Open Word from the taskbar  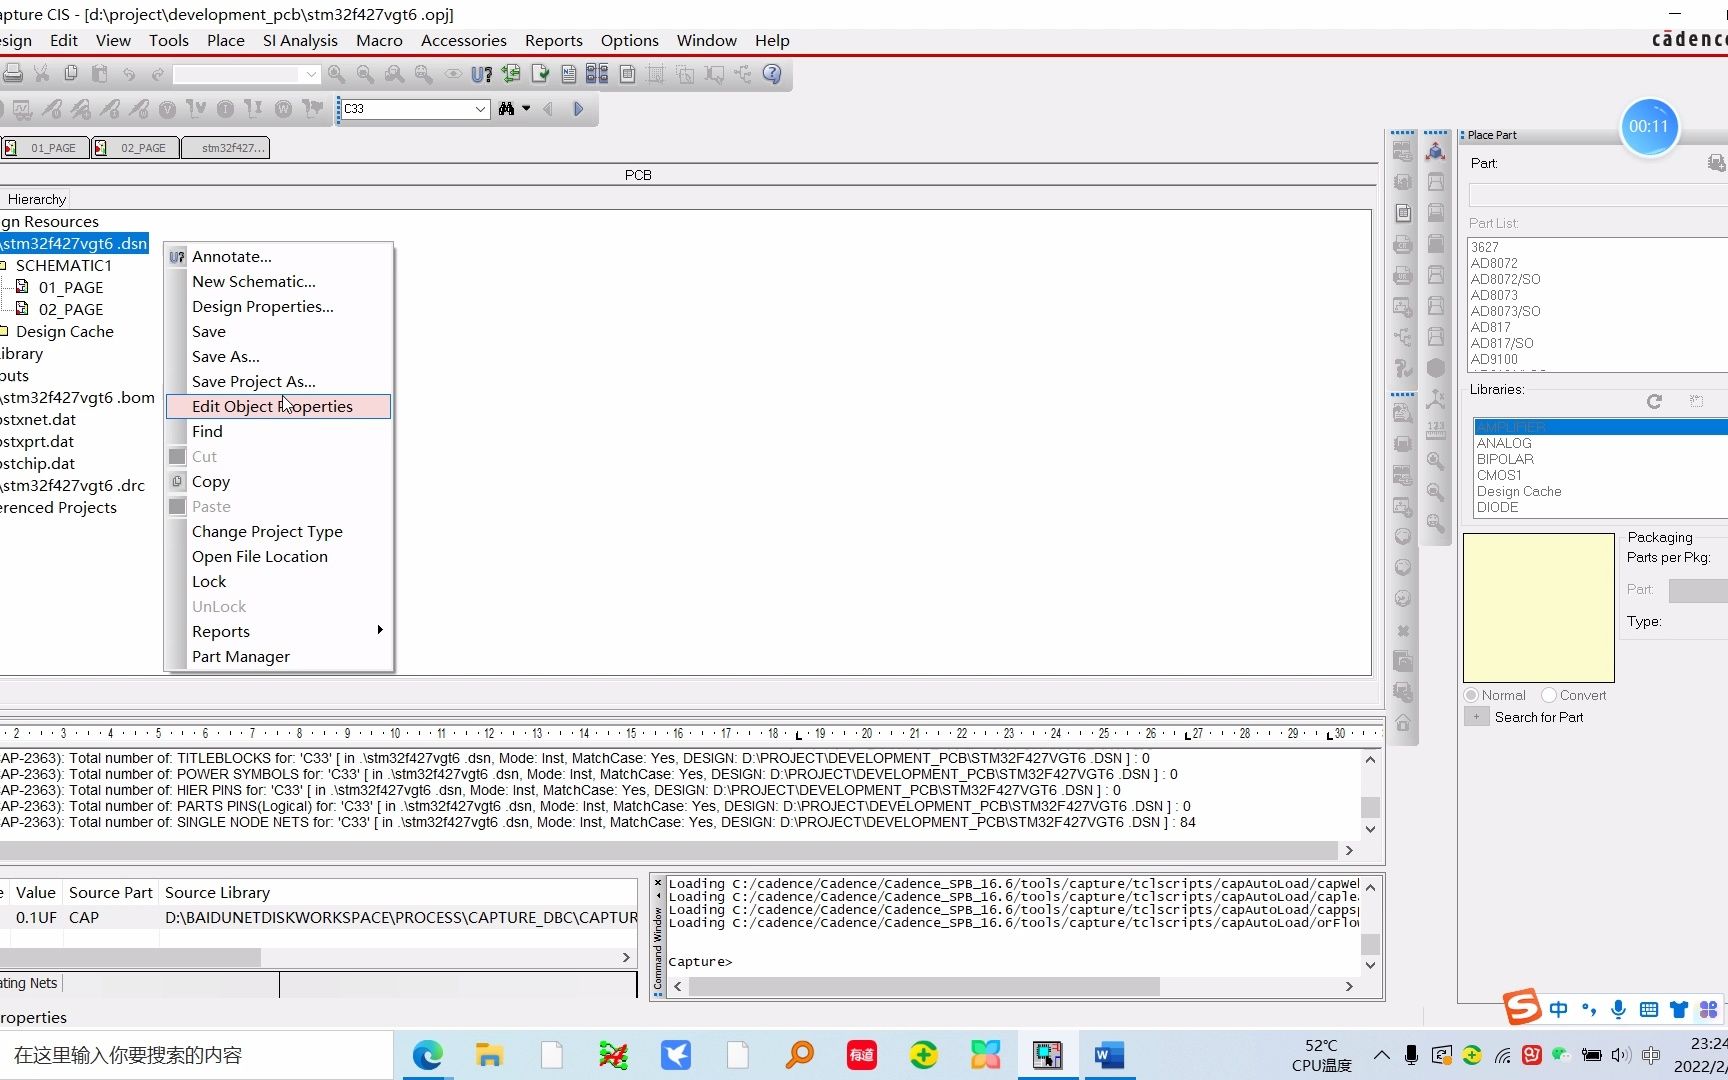[x=1109, y=1055]
